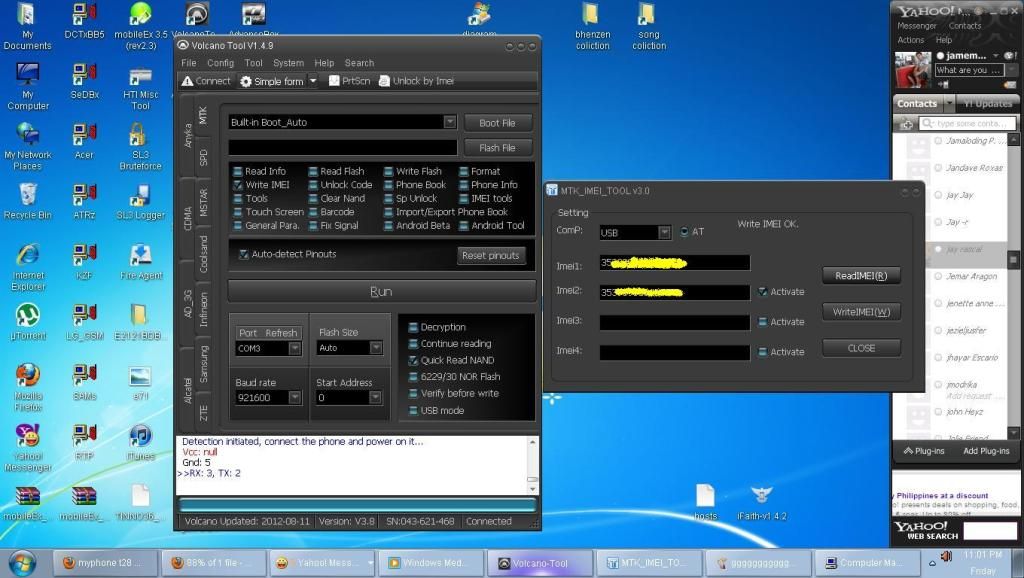Viewport: 1024px width, 578px height.
Task: Toggle the Write IMEI checkbox
Action: pos(238,185)
